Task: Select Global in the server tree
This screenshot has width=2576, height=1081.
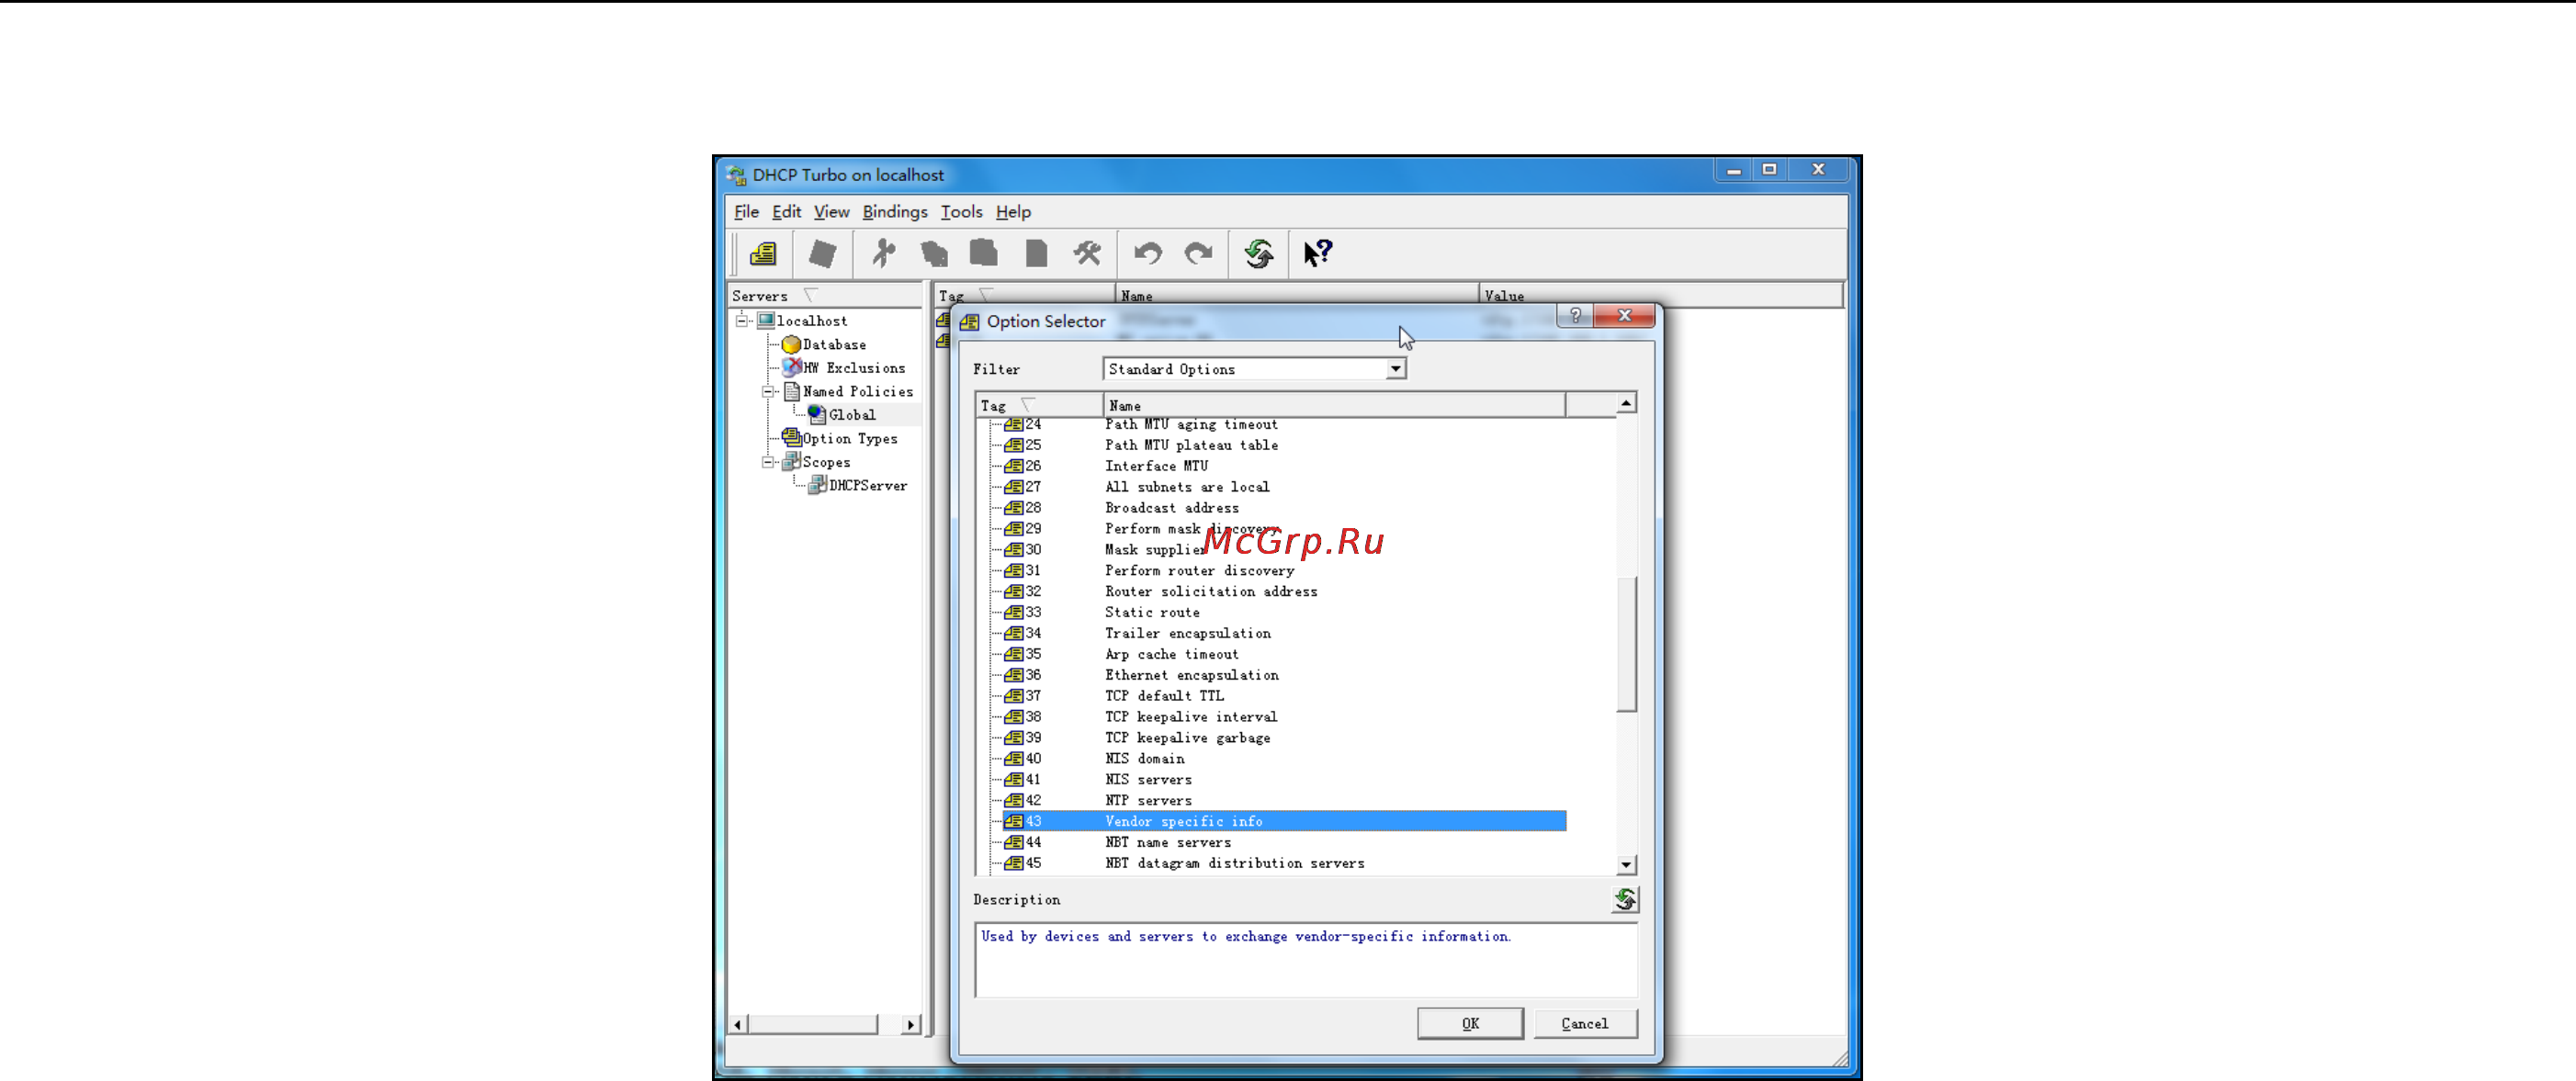Action: 851,415
